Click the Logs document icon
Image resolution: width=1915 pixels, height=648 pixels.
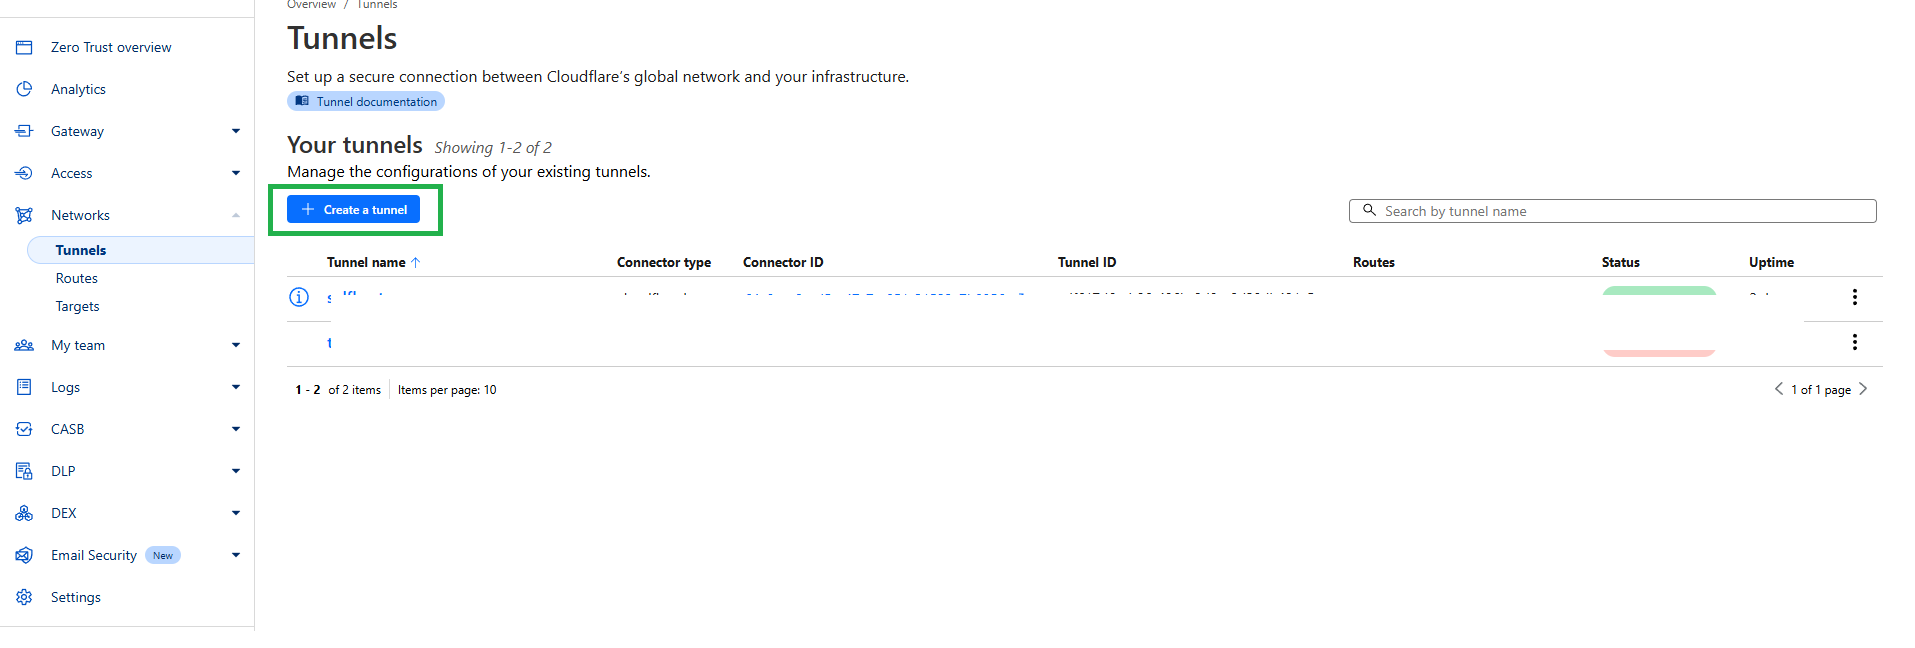coord(24,387)
